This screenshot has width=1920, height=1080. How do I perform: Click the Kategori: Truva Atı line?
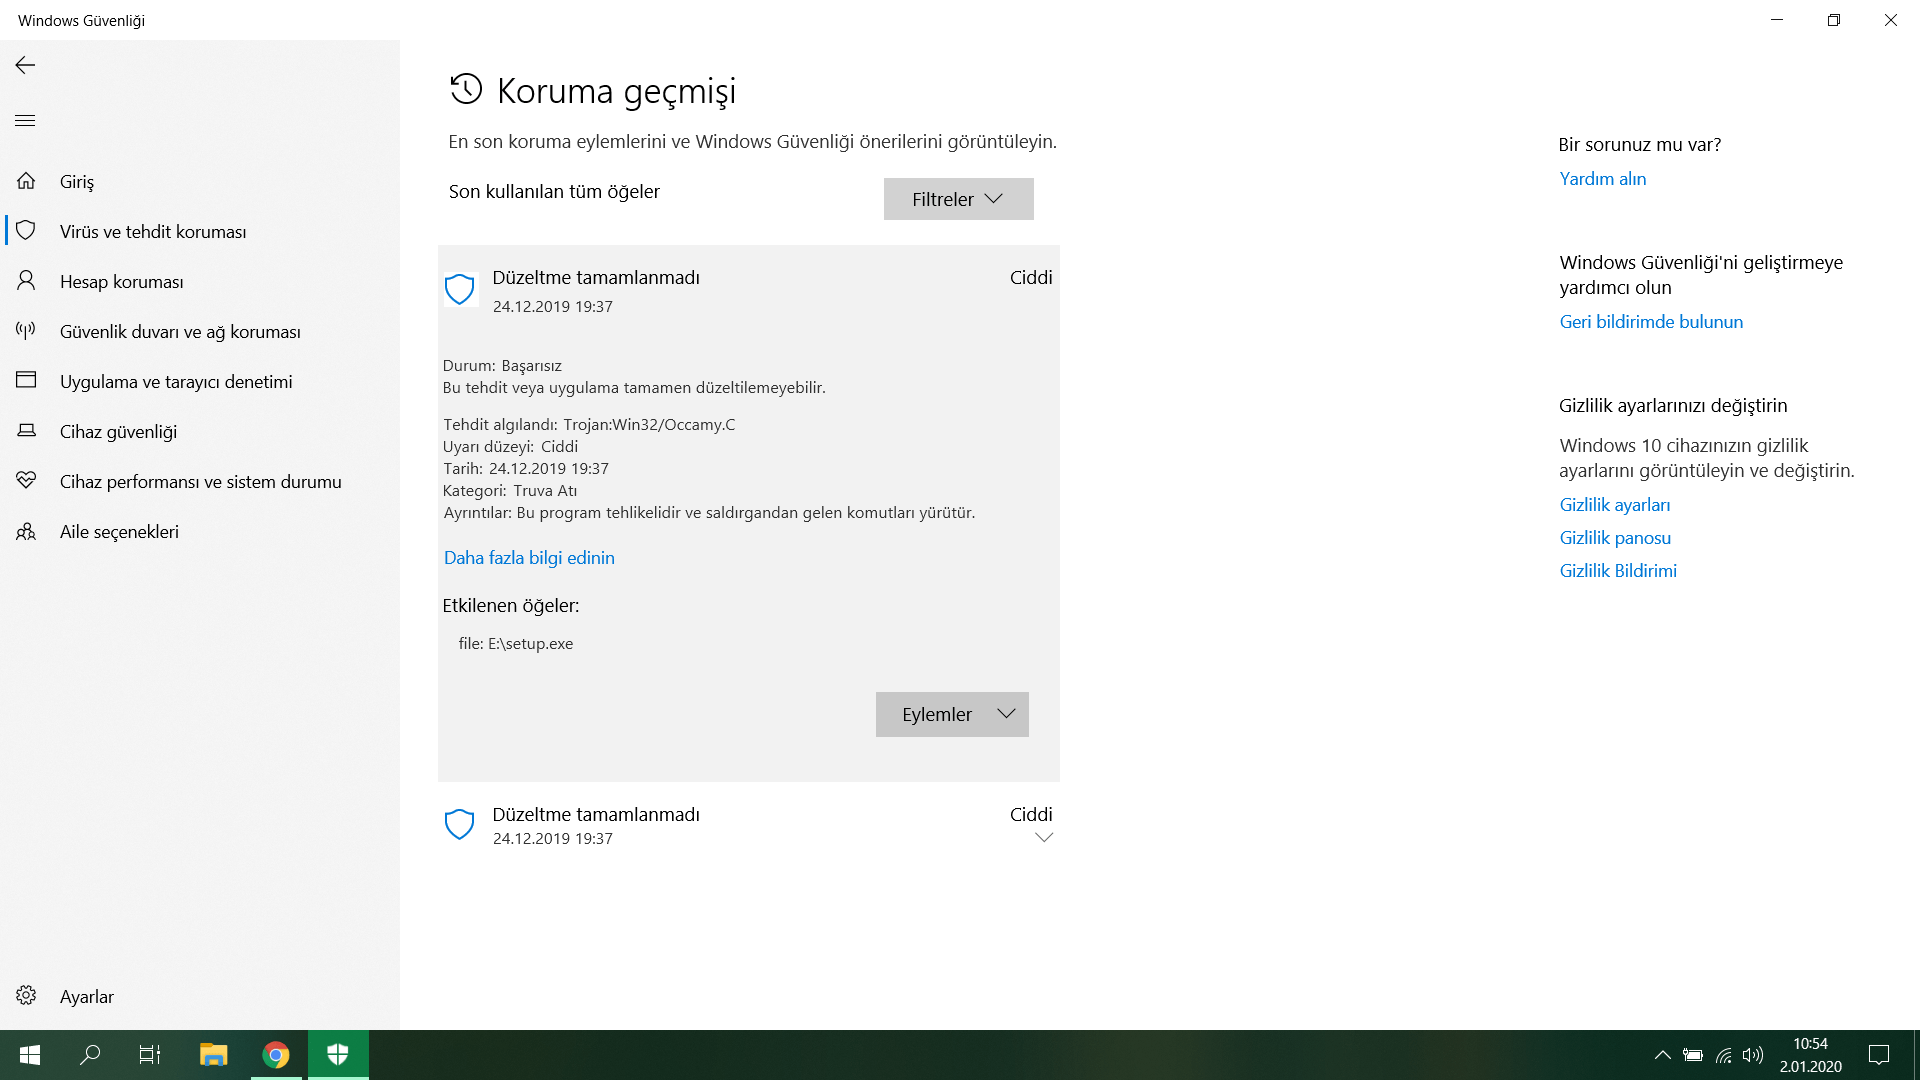[x=510, y=491]
